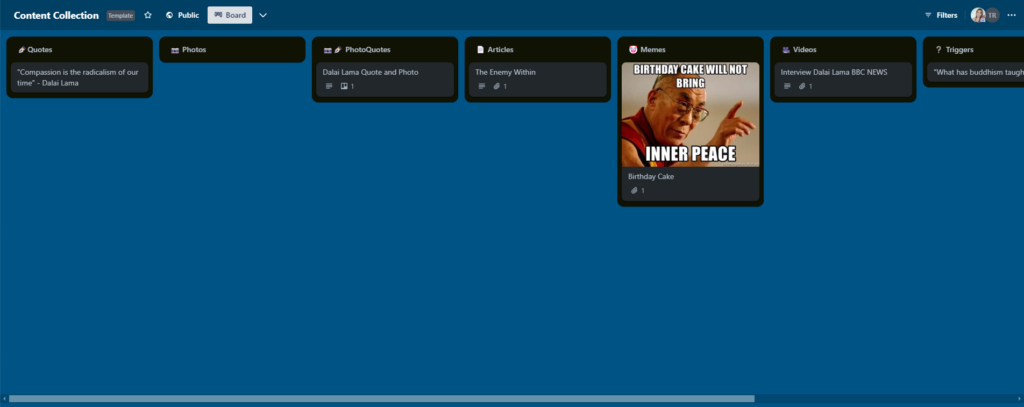
Task: Click the Content Collection board title
Action: coord(56,15)
